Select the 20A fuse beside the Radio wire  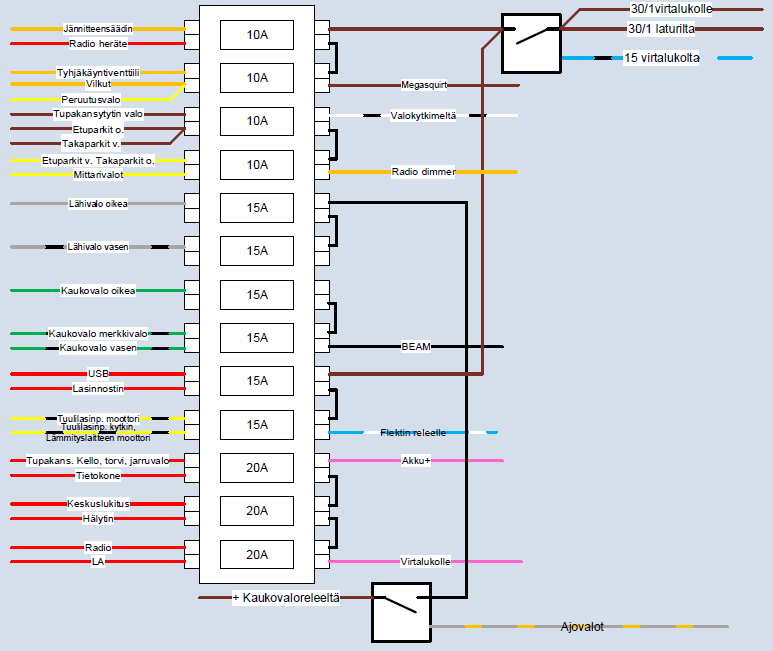pyautogui.click(x=257, y=554)
